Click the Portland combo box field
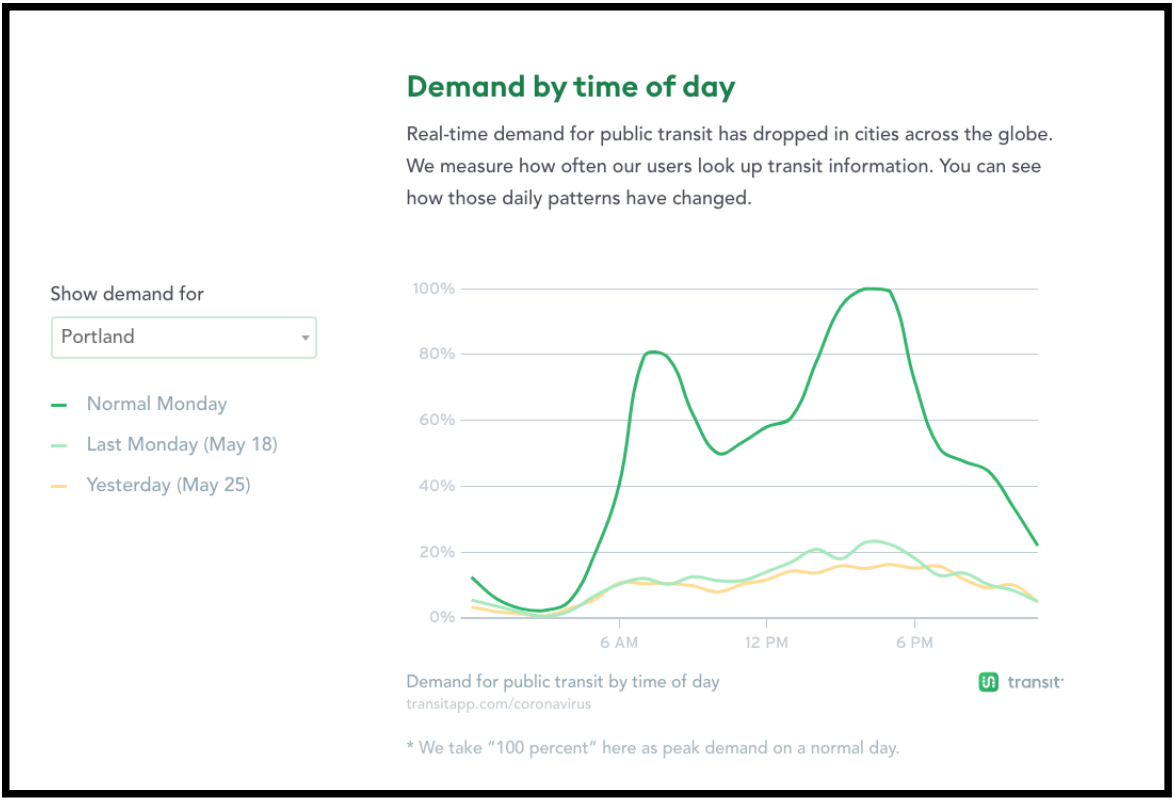Viewport: 1174px width, 802px height. (x=183, y=337)
